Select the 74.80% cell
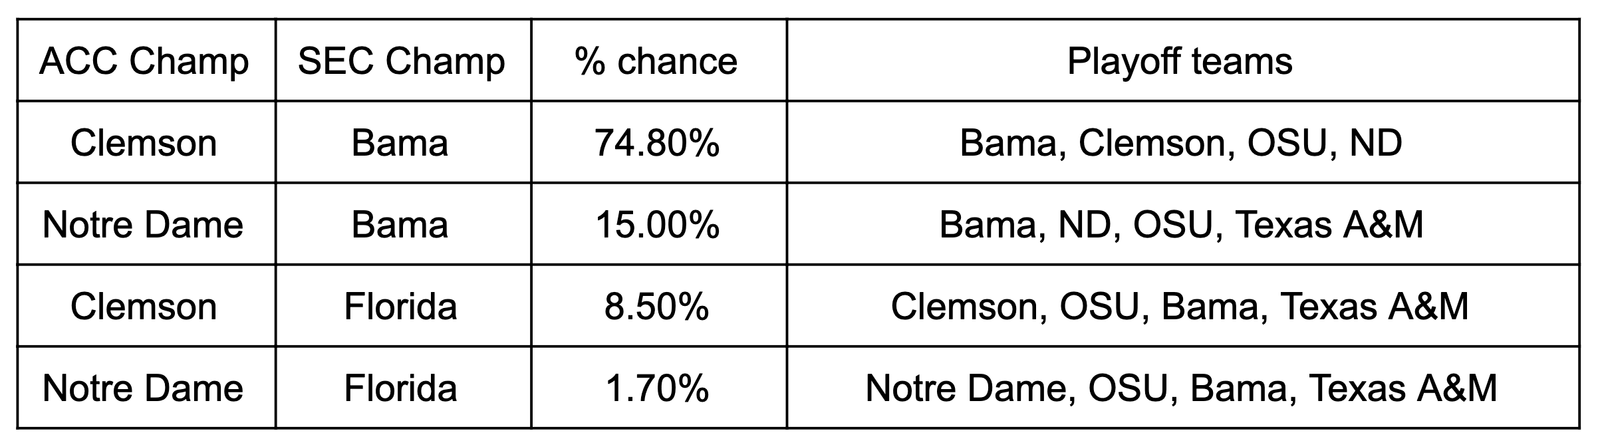This screenshot has width=1600, height=447. pos(659,142)
